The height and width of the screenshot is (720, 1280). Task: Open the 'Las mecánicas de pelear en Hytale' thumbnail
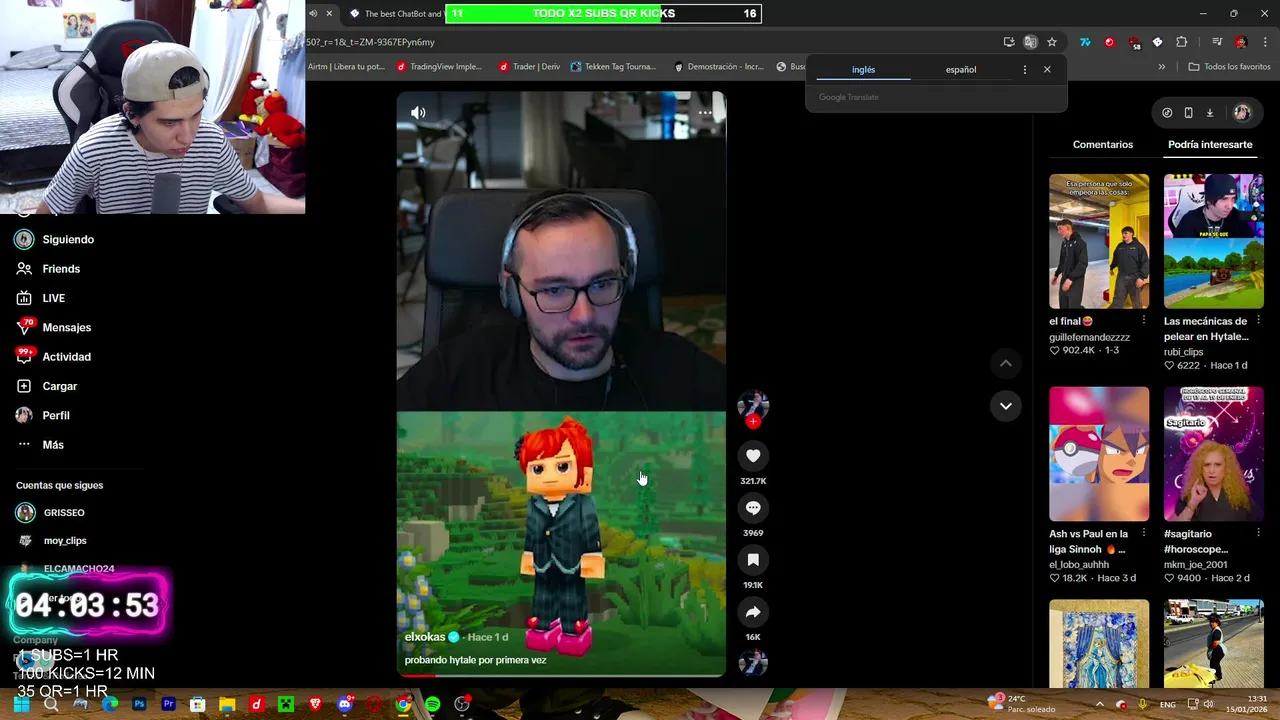(x=1213, y=241)
